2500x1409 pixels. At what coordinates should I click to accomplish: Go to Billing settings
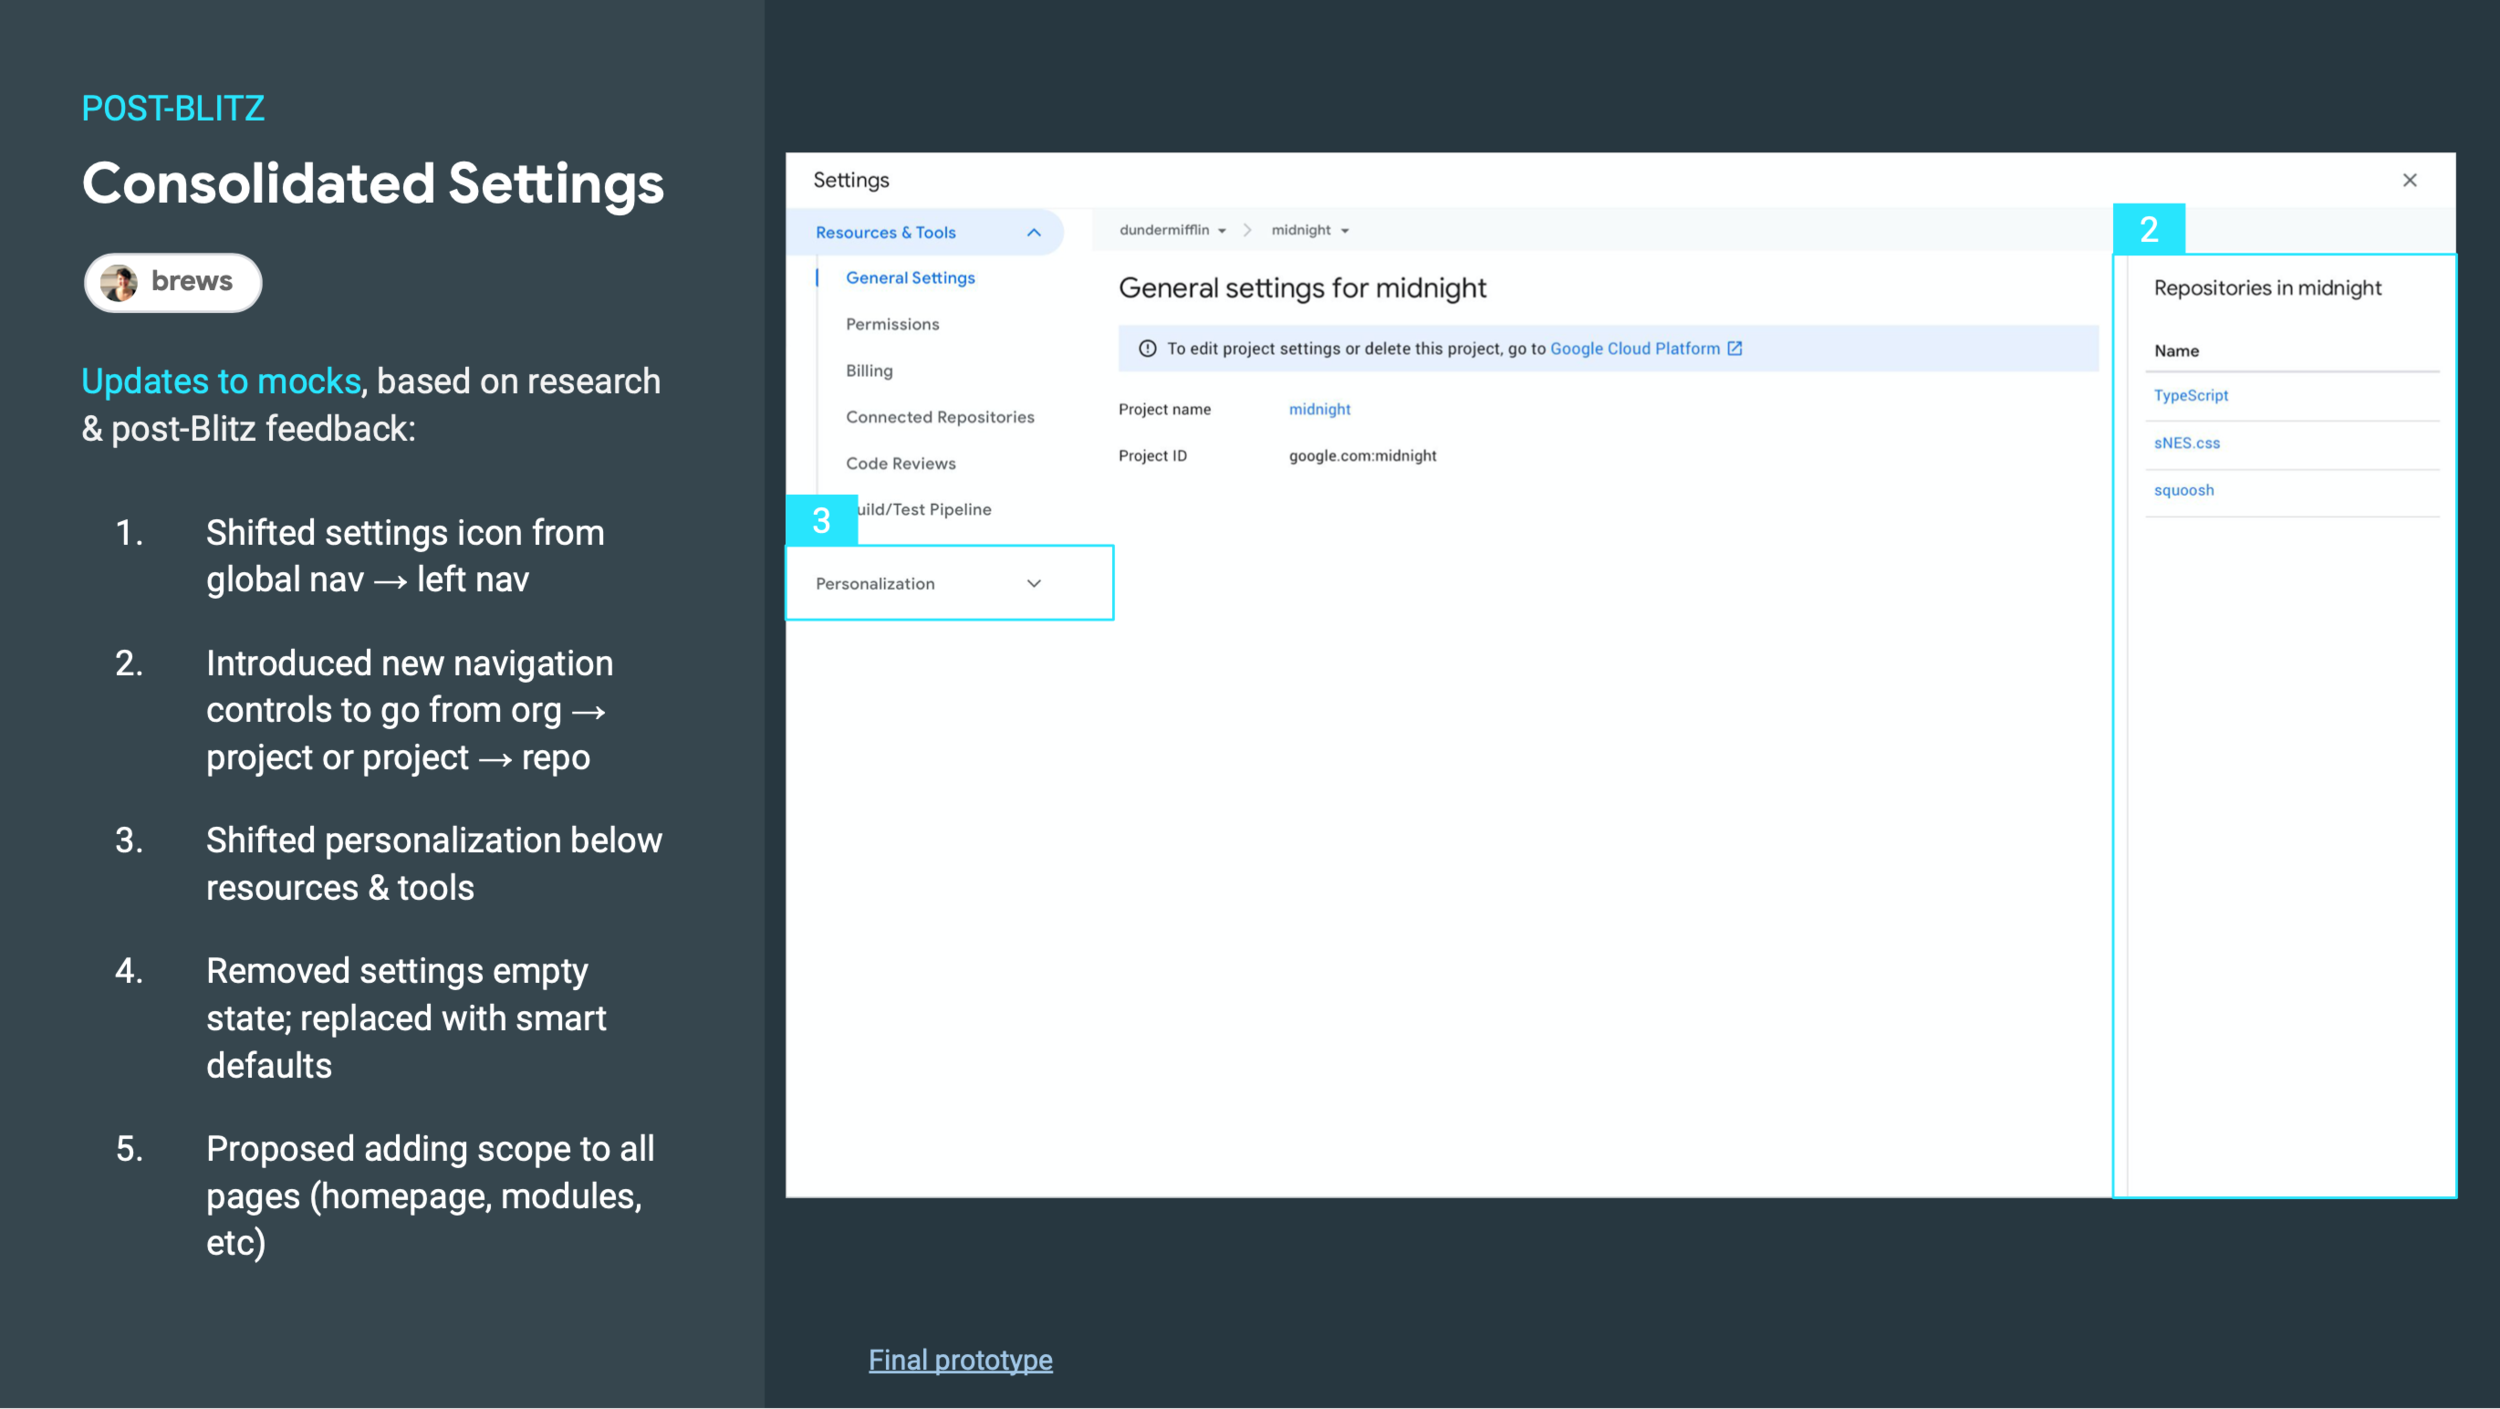point(869,370)
